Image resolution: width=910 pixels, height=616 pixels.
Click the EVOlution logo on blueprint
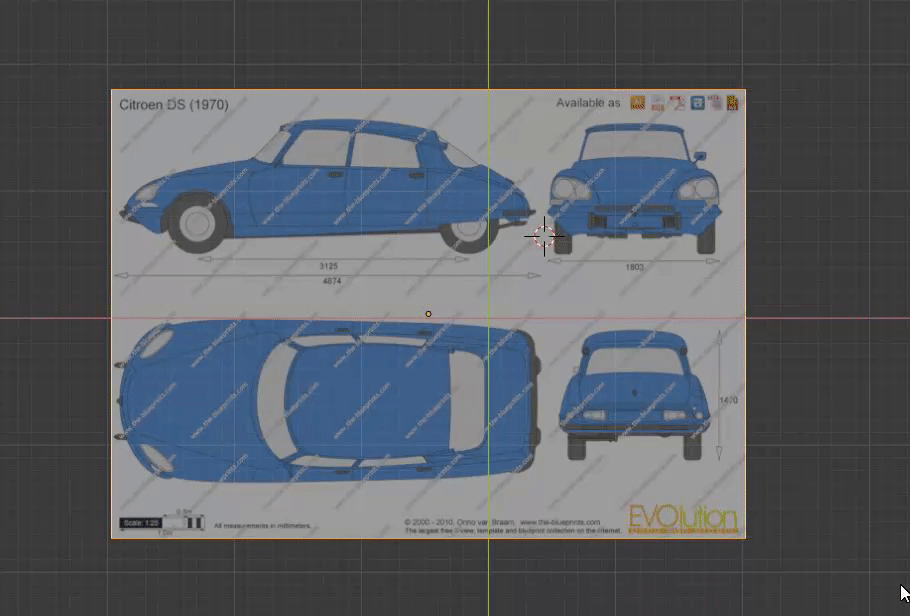coord(683,518)
